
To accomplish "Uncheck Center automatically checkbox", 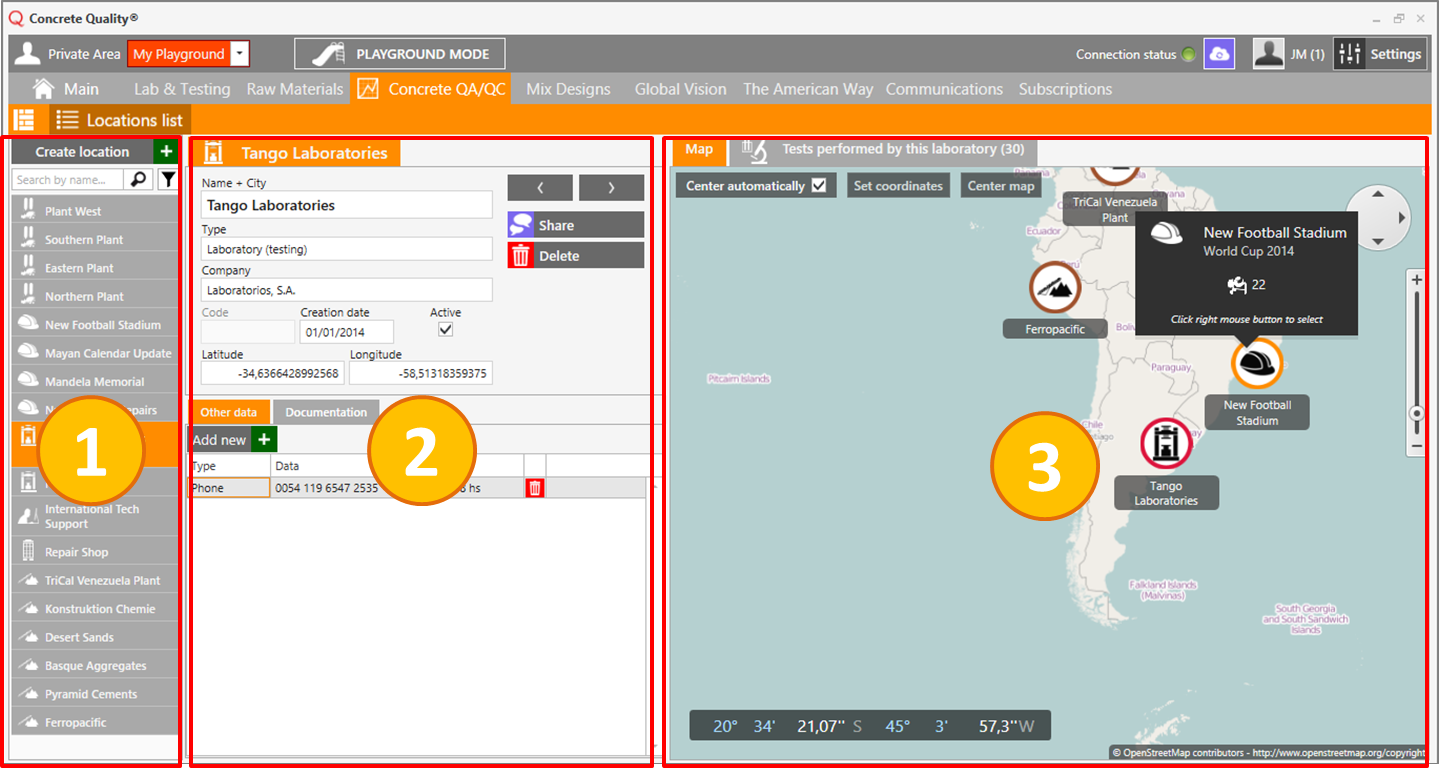I will (x=819, y=186).
